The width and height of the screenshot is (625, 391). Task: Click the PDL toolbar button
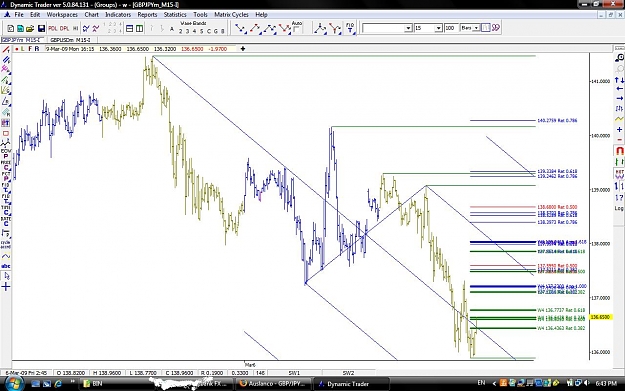[x=53, y=29]
